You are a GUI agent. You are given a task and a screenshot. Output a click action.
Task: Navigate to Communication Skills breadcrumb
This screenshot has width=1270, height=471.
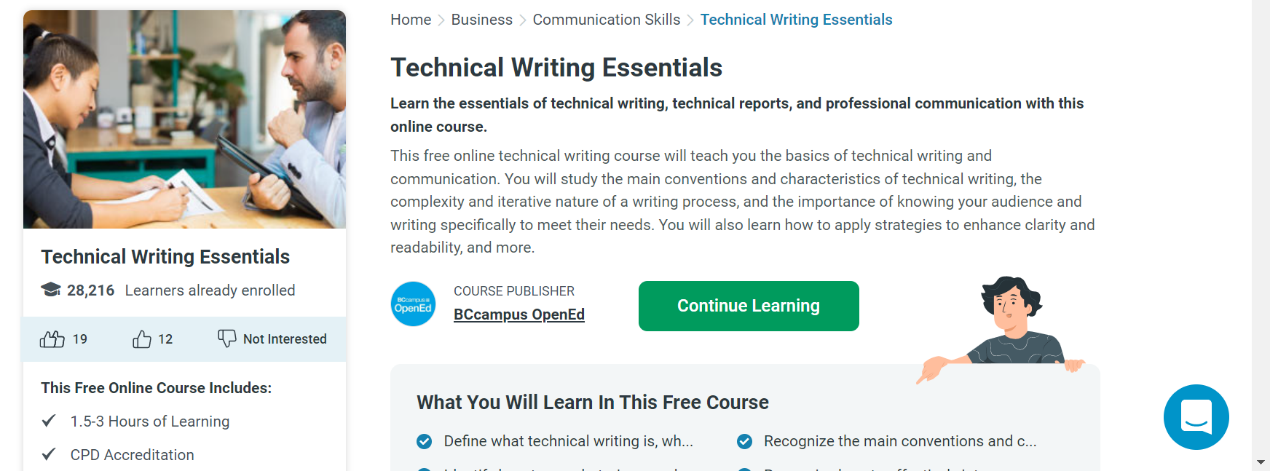coord(606,20)
